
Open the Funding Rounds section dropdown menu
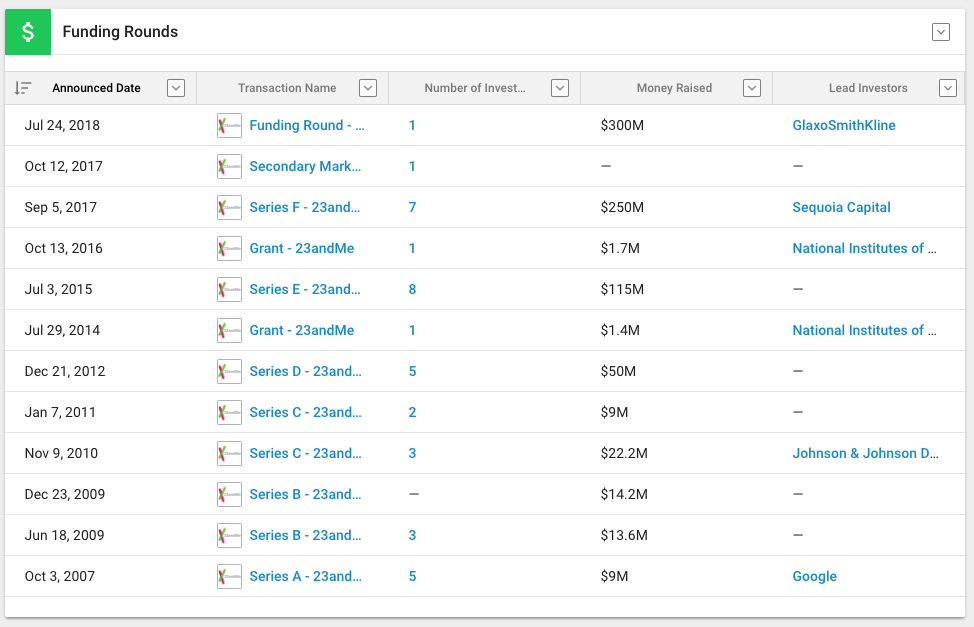[x=940, y=32]
